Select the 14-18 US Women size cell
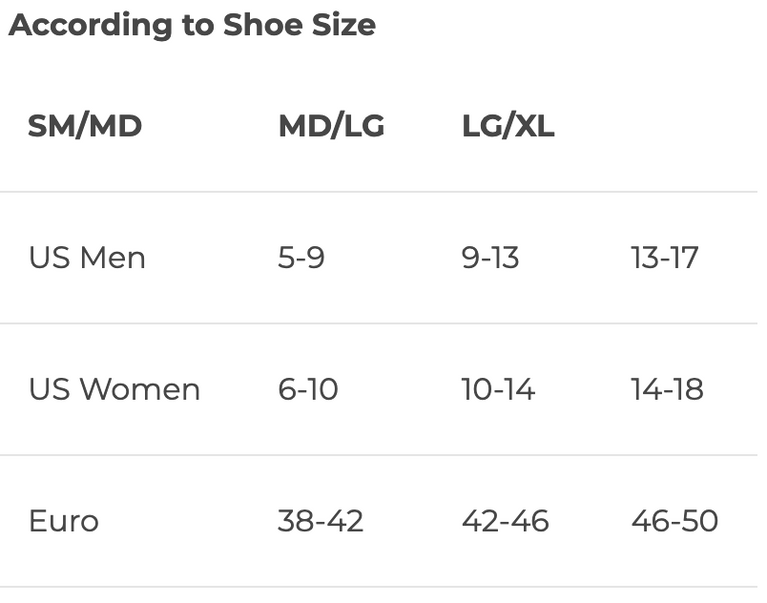 (x=667, y=390)
